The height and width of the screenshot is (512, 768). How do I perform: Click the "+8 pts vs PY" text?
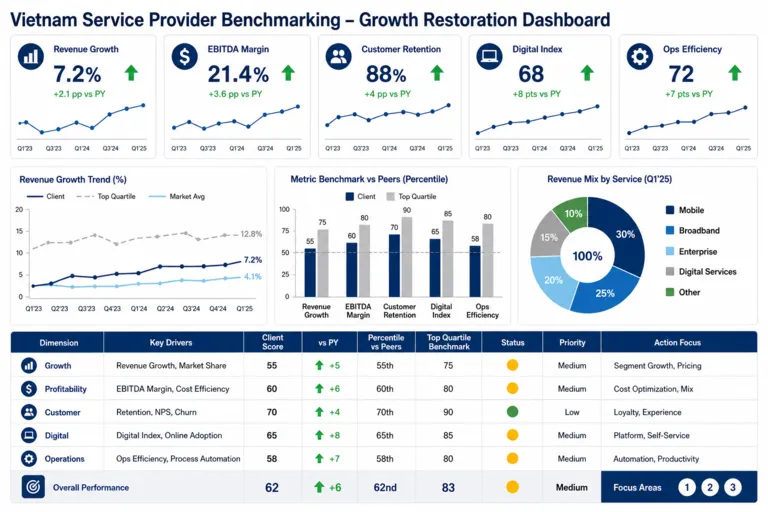[x=536, y=94]
